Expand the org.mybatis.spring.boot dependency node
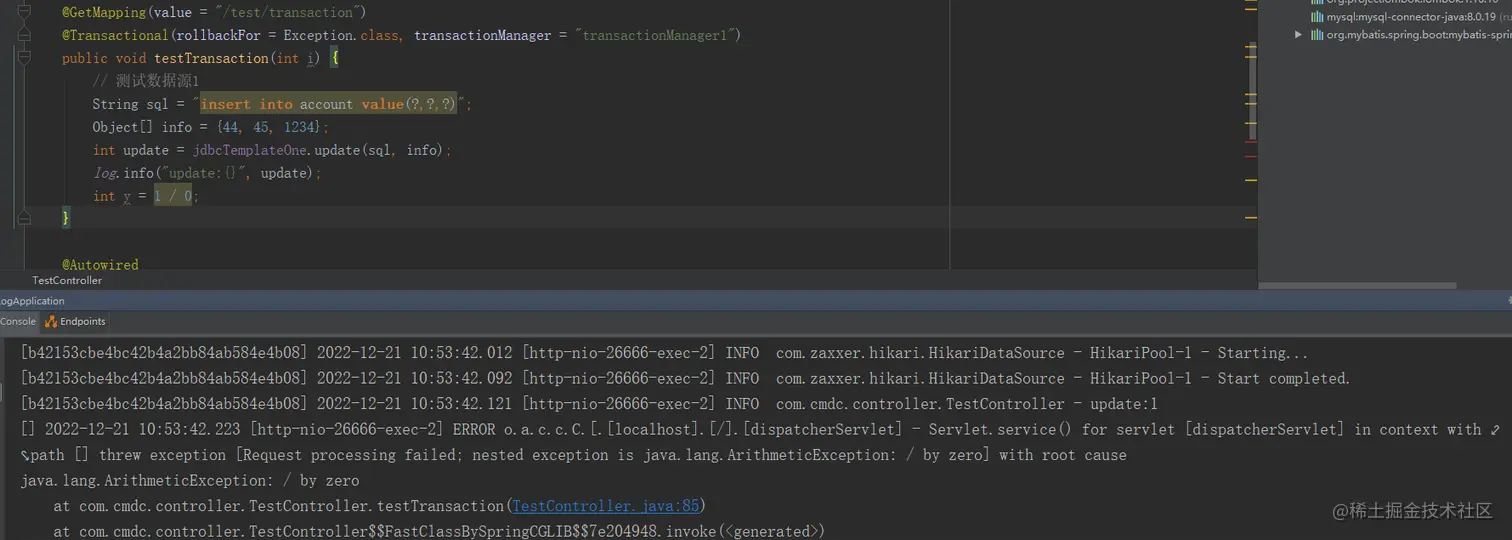The height and width of the screenshot is (540, 1512). click(x=1298, y=34)
